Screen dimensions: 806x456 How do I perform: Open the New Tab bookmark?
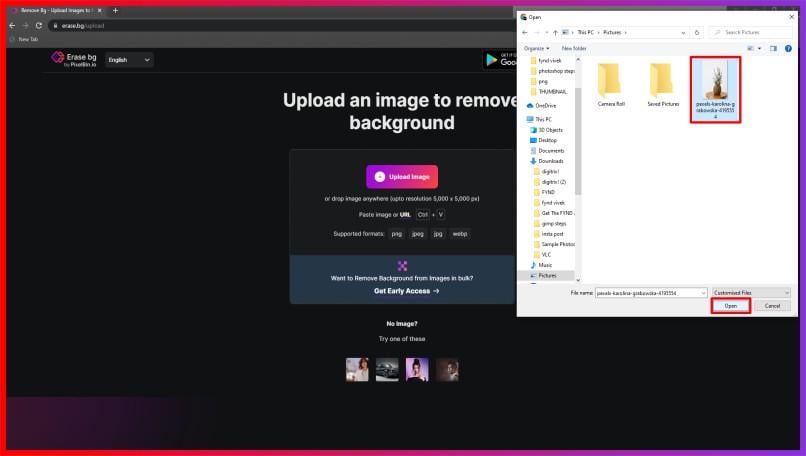[x=24, y=39]
